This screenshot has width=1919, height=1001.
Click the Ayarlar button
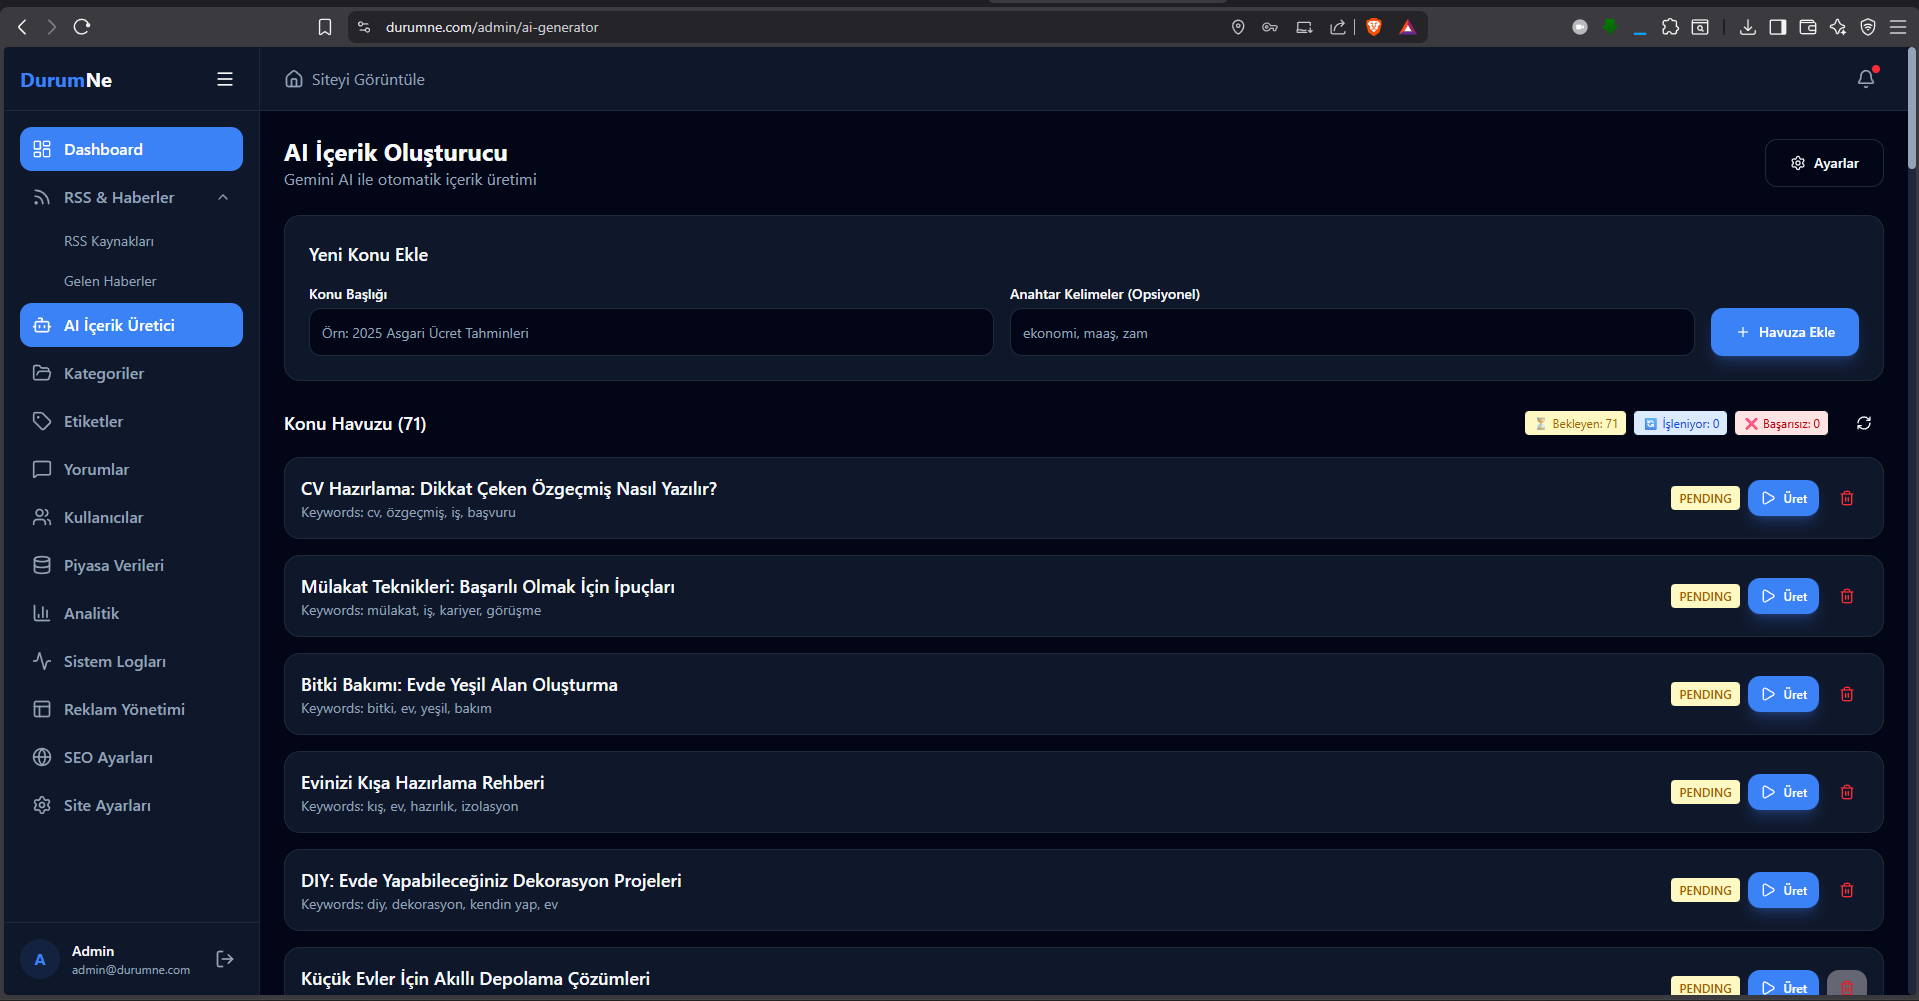[1824, 163]
